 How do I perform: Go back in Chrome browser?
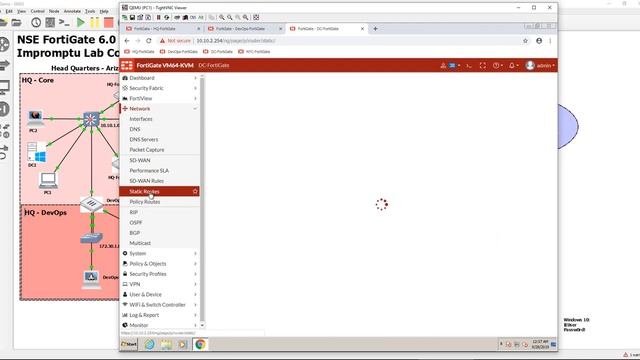click(x=127, y=41)
